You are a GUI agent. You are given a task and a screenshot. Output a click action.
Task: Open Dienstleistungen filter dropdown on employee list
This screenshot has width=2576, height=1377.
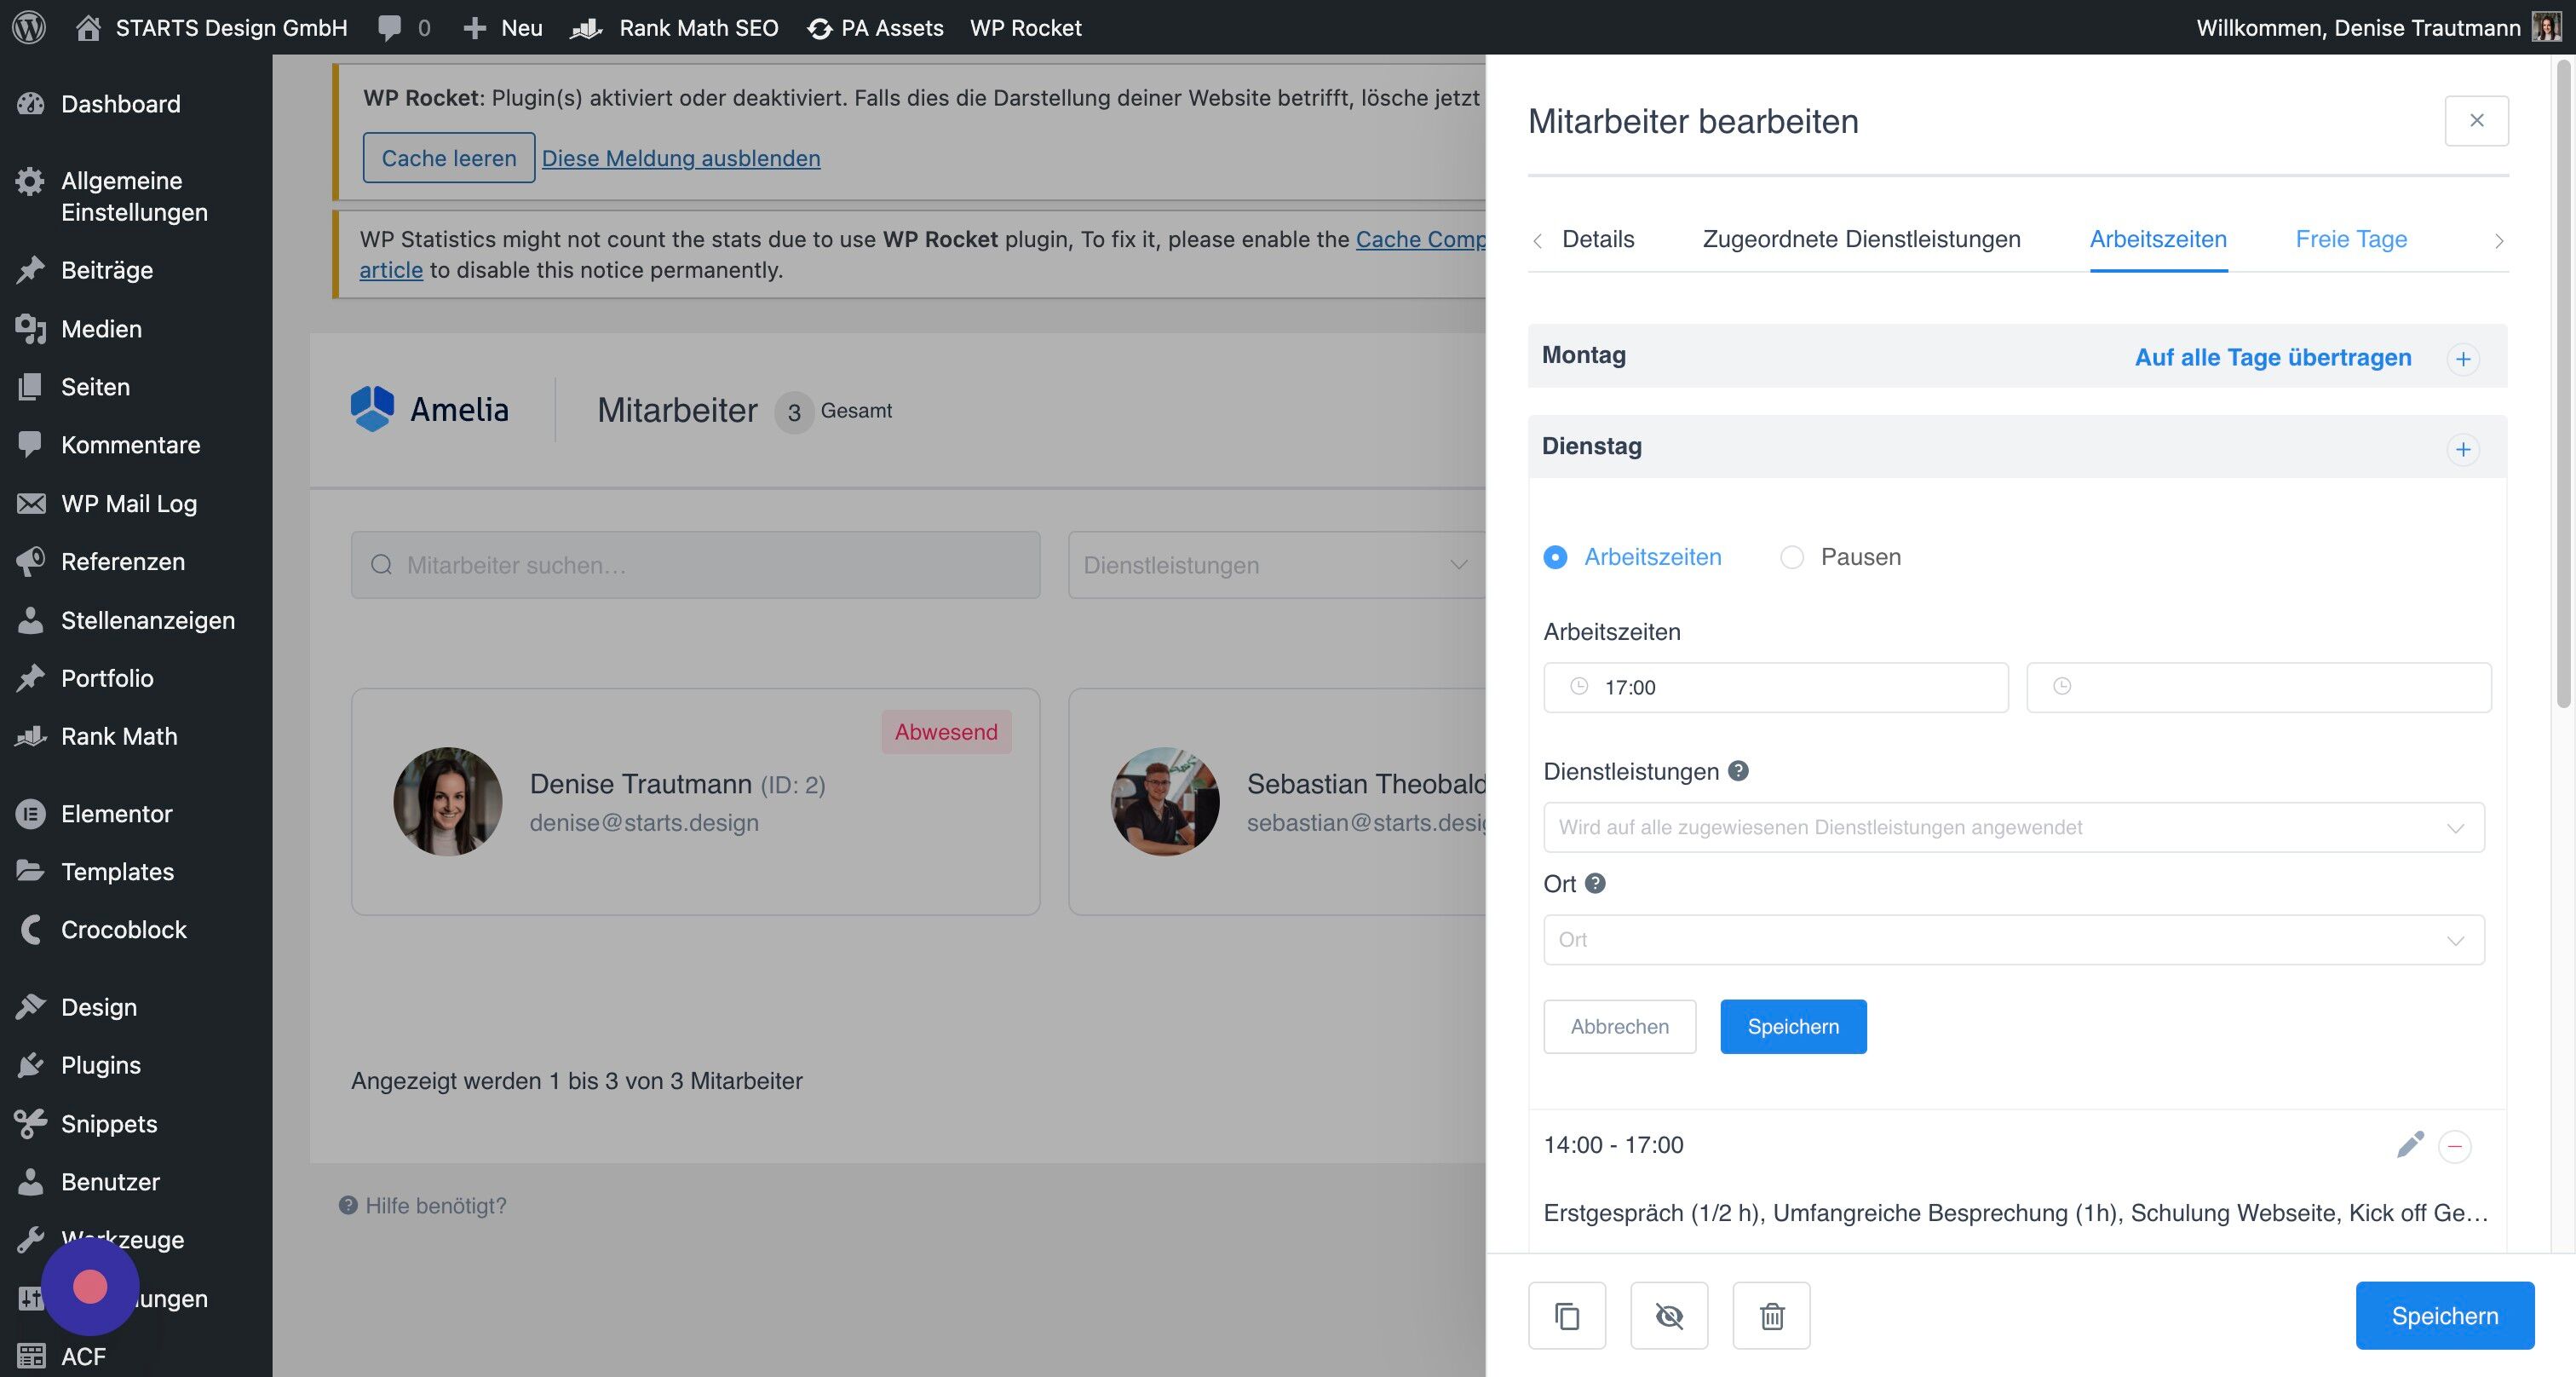click(x=1277, y=565)
